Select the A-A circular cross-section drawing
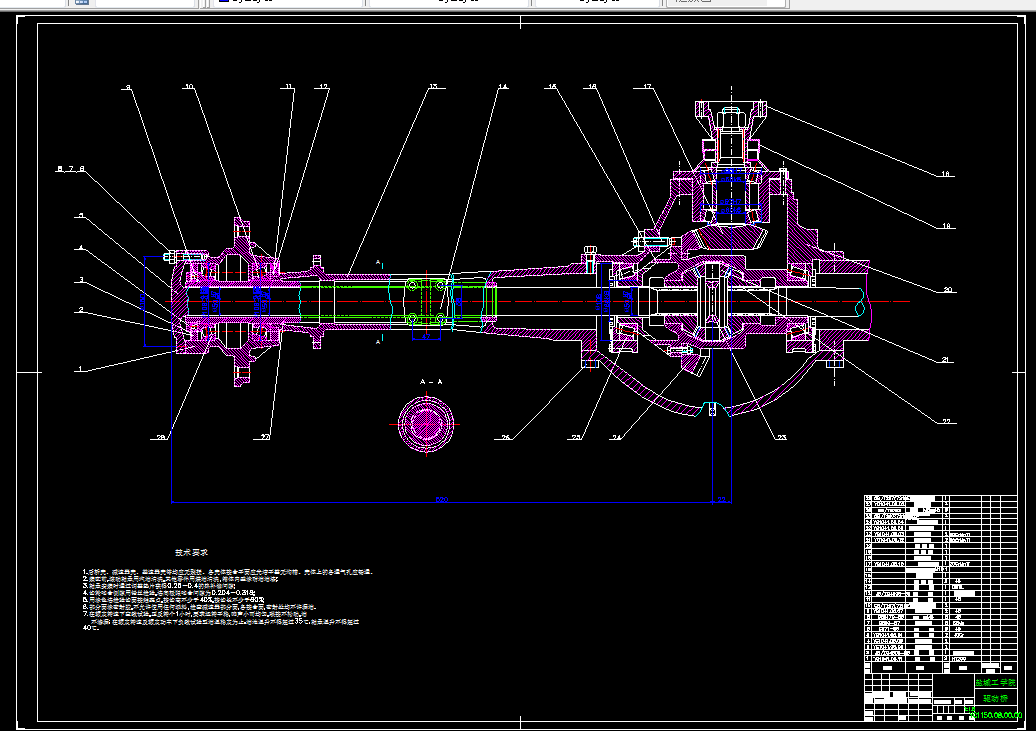 426,424
